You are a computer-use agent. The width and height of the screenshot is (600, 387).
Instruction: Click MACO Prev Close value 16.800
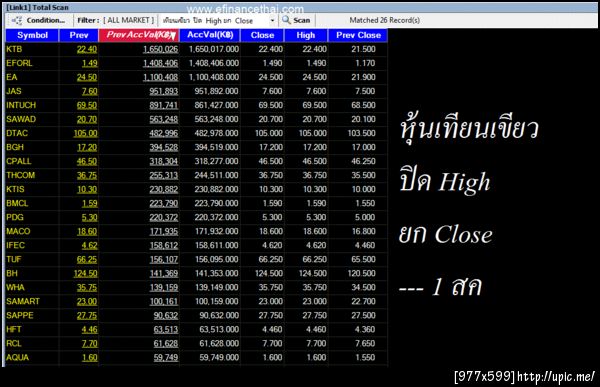pyautogui.click(x=364, y=231)
